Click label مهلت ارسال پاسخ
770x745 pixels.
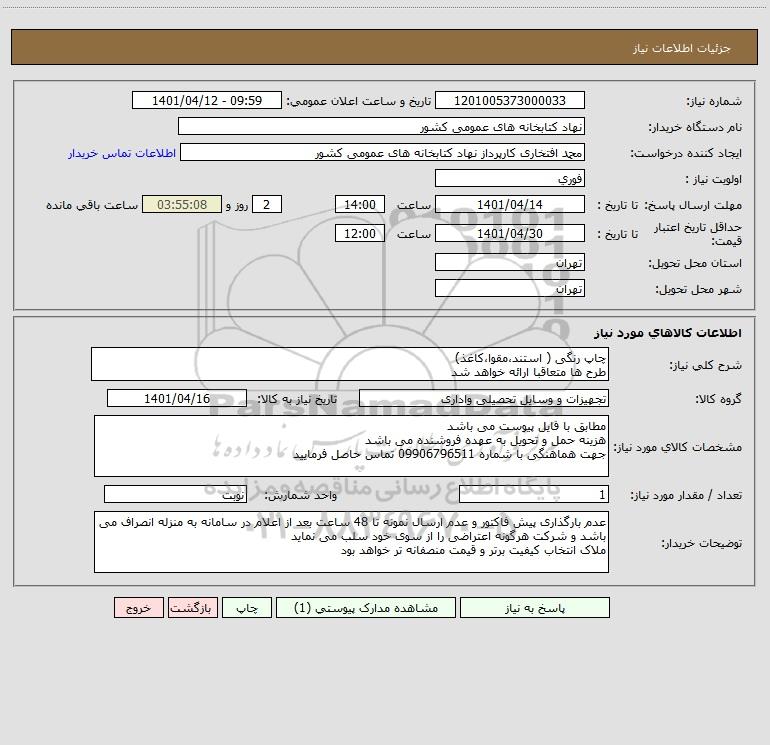(x=693, y=205)
